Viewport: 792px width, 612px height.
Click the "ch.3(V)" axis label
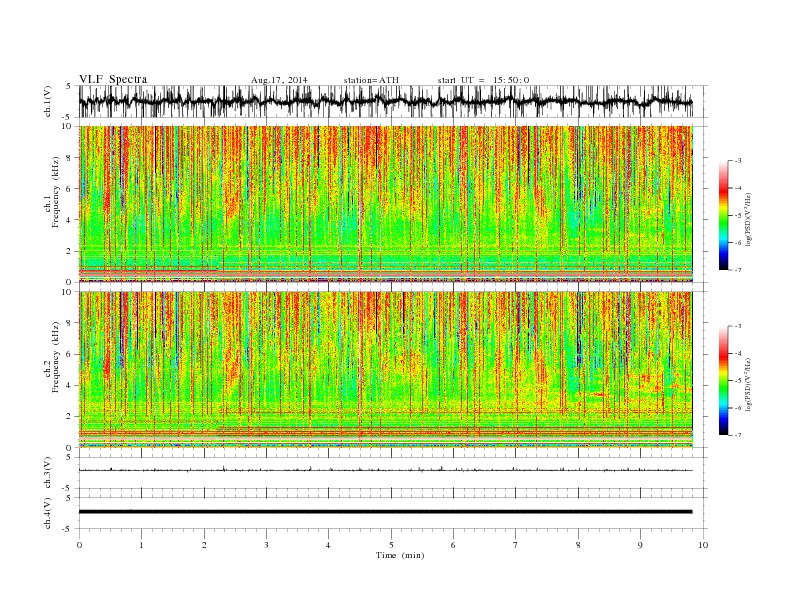(47, 473)
